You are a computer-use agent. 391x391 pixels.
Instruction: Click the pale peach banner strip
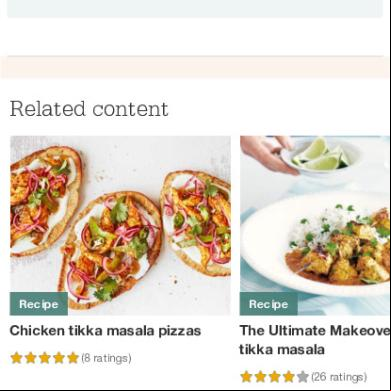pos(195,68)
